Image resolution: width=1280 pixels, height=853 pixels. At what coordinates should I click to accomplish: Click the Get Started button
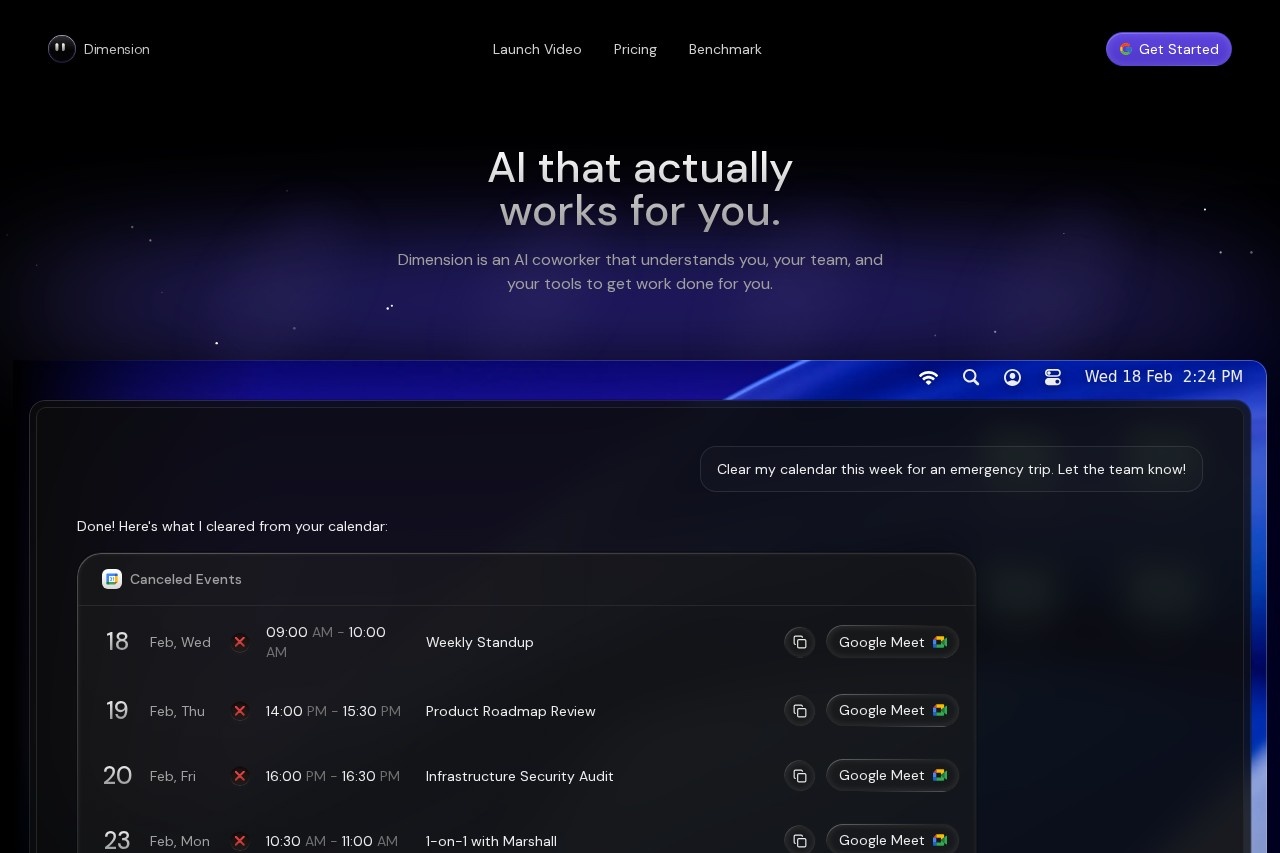[1168, 49]
